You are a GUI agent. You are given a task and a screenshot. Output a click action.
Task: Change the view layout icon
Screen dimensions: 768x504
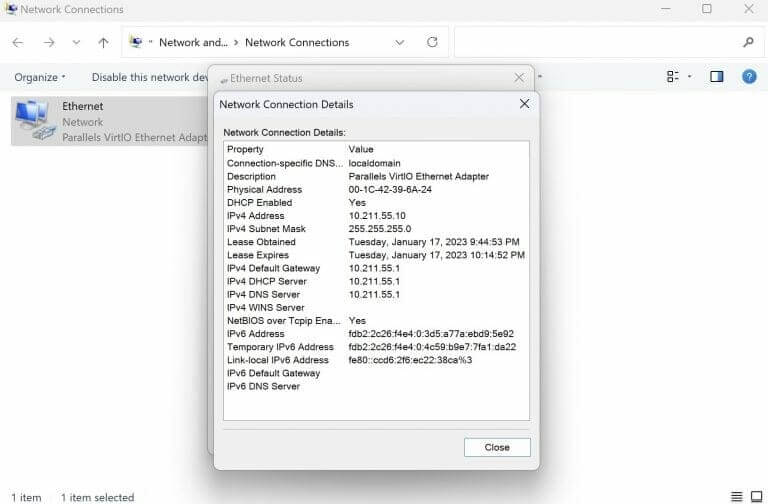click(x=673, y=76)
